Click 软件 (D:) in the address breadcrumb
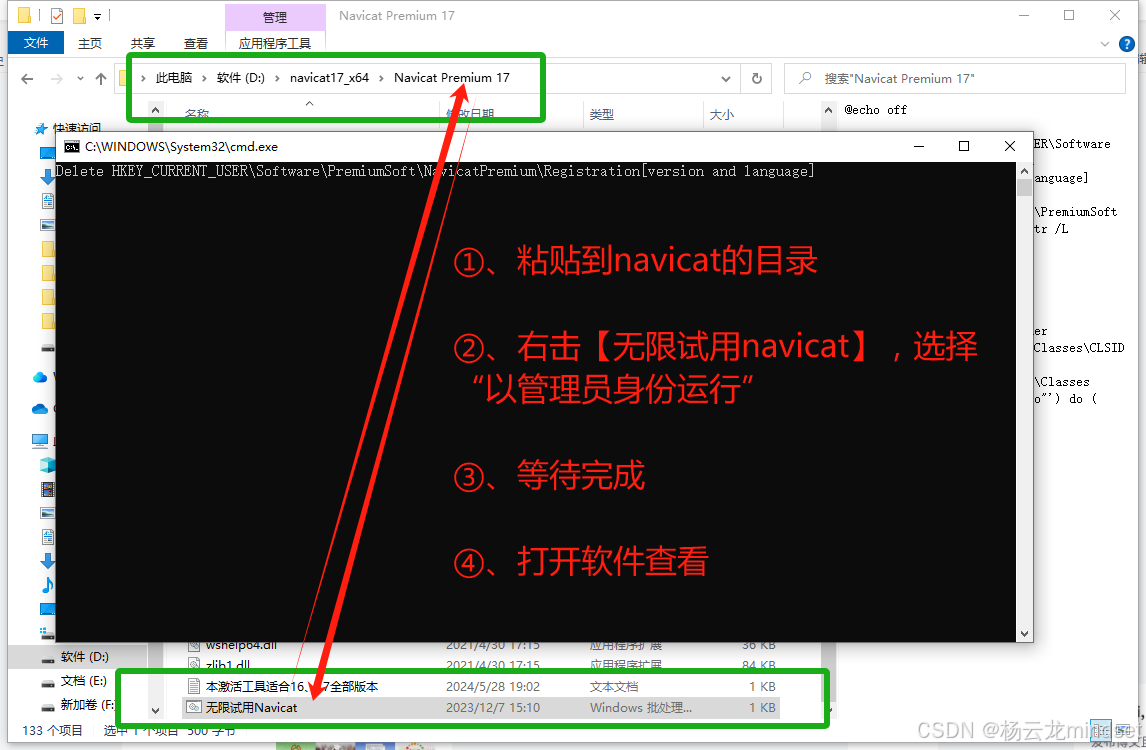The height and width of the screenshot is (750, 1146). click(240, 77)
